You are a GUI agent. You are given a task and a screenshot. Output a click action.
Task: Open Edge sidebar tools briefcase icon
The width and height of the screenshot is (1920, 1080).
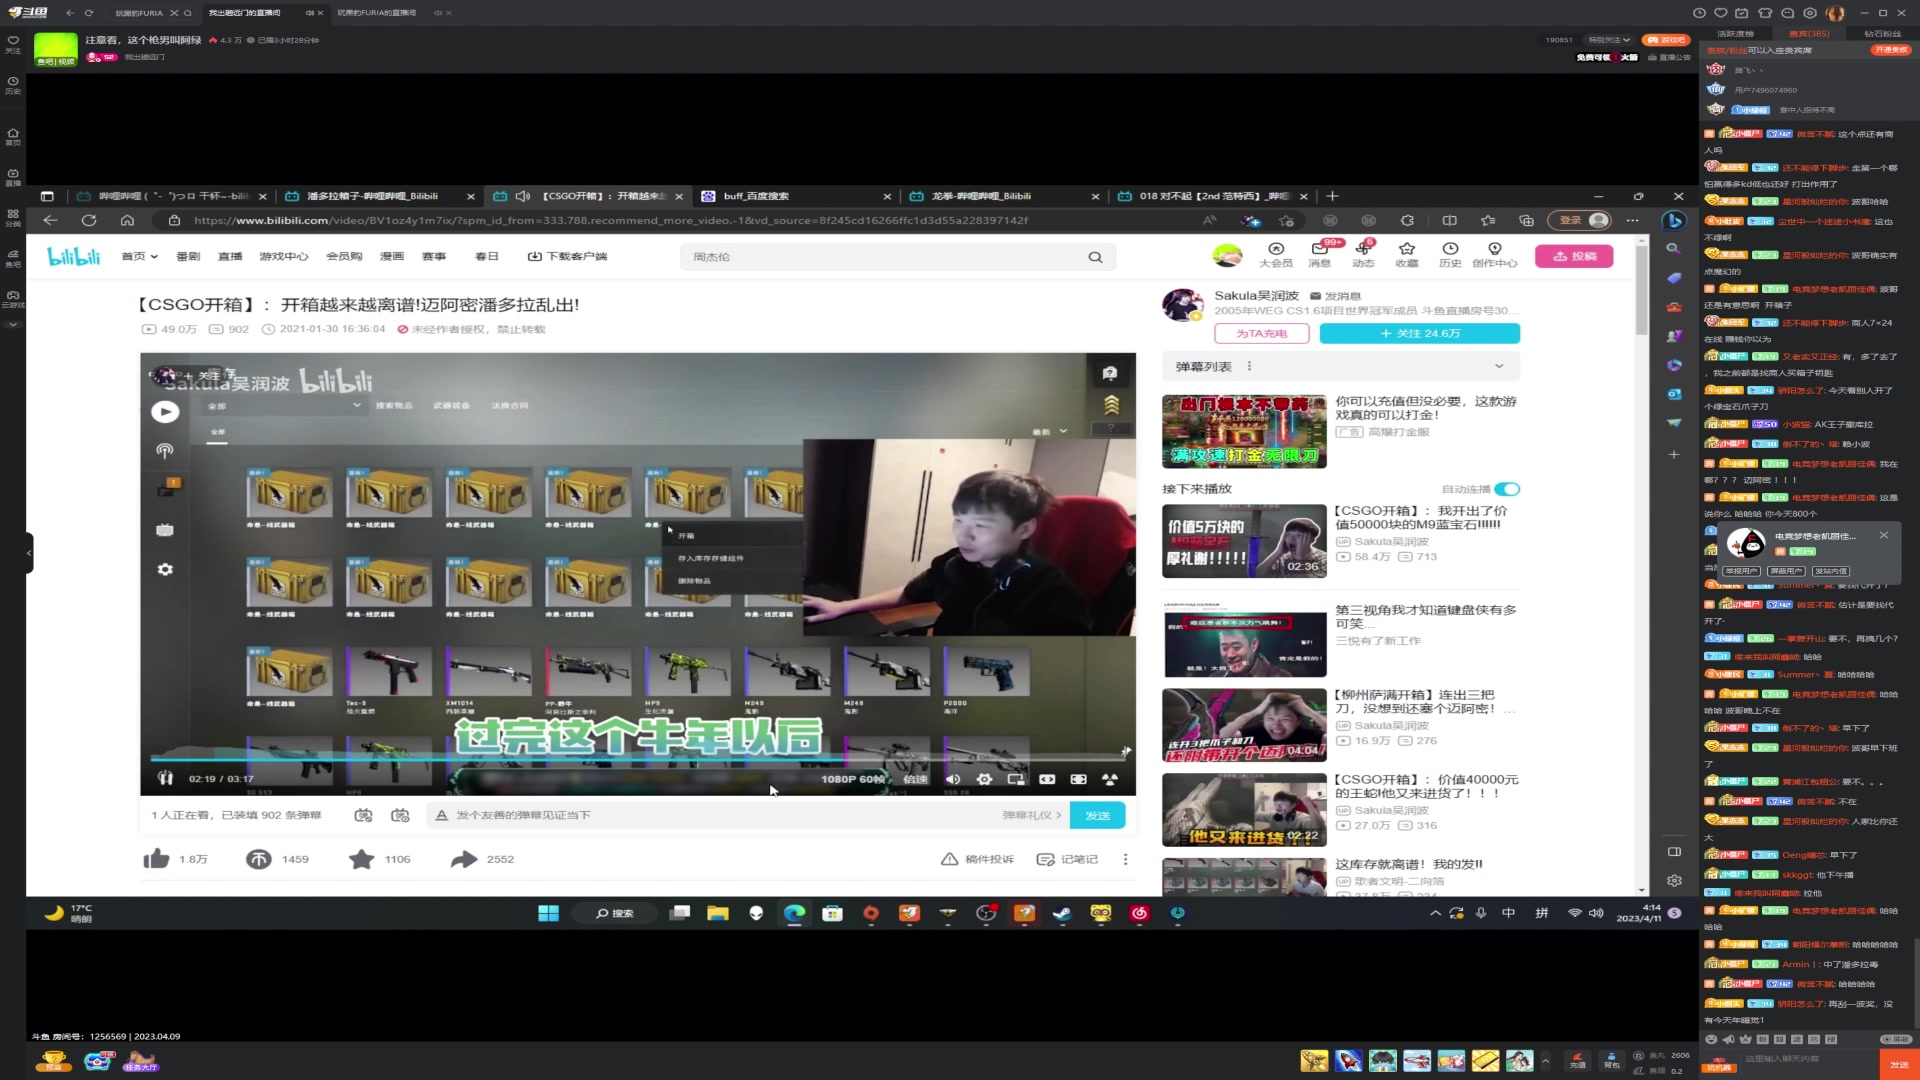click(x=1674, y=307)
